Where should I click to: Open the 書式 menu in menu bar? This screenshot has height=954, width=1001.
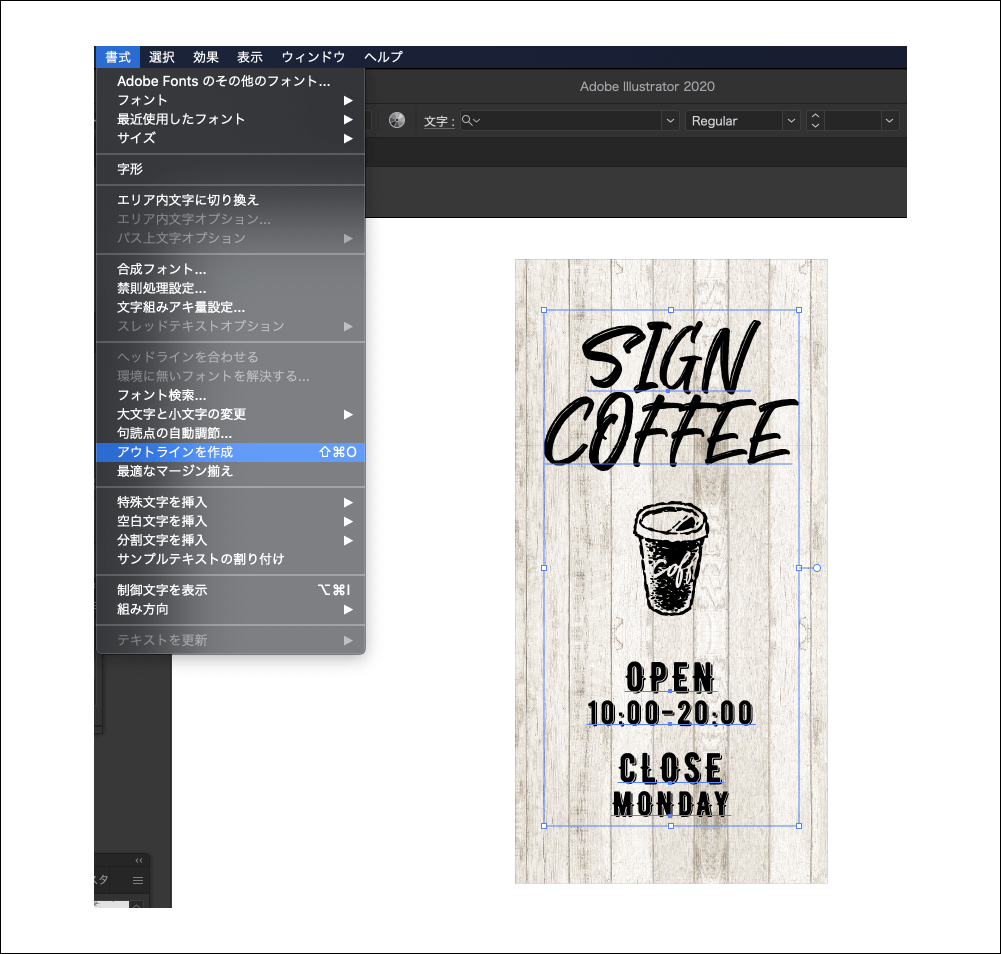tap(118, 57)
